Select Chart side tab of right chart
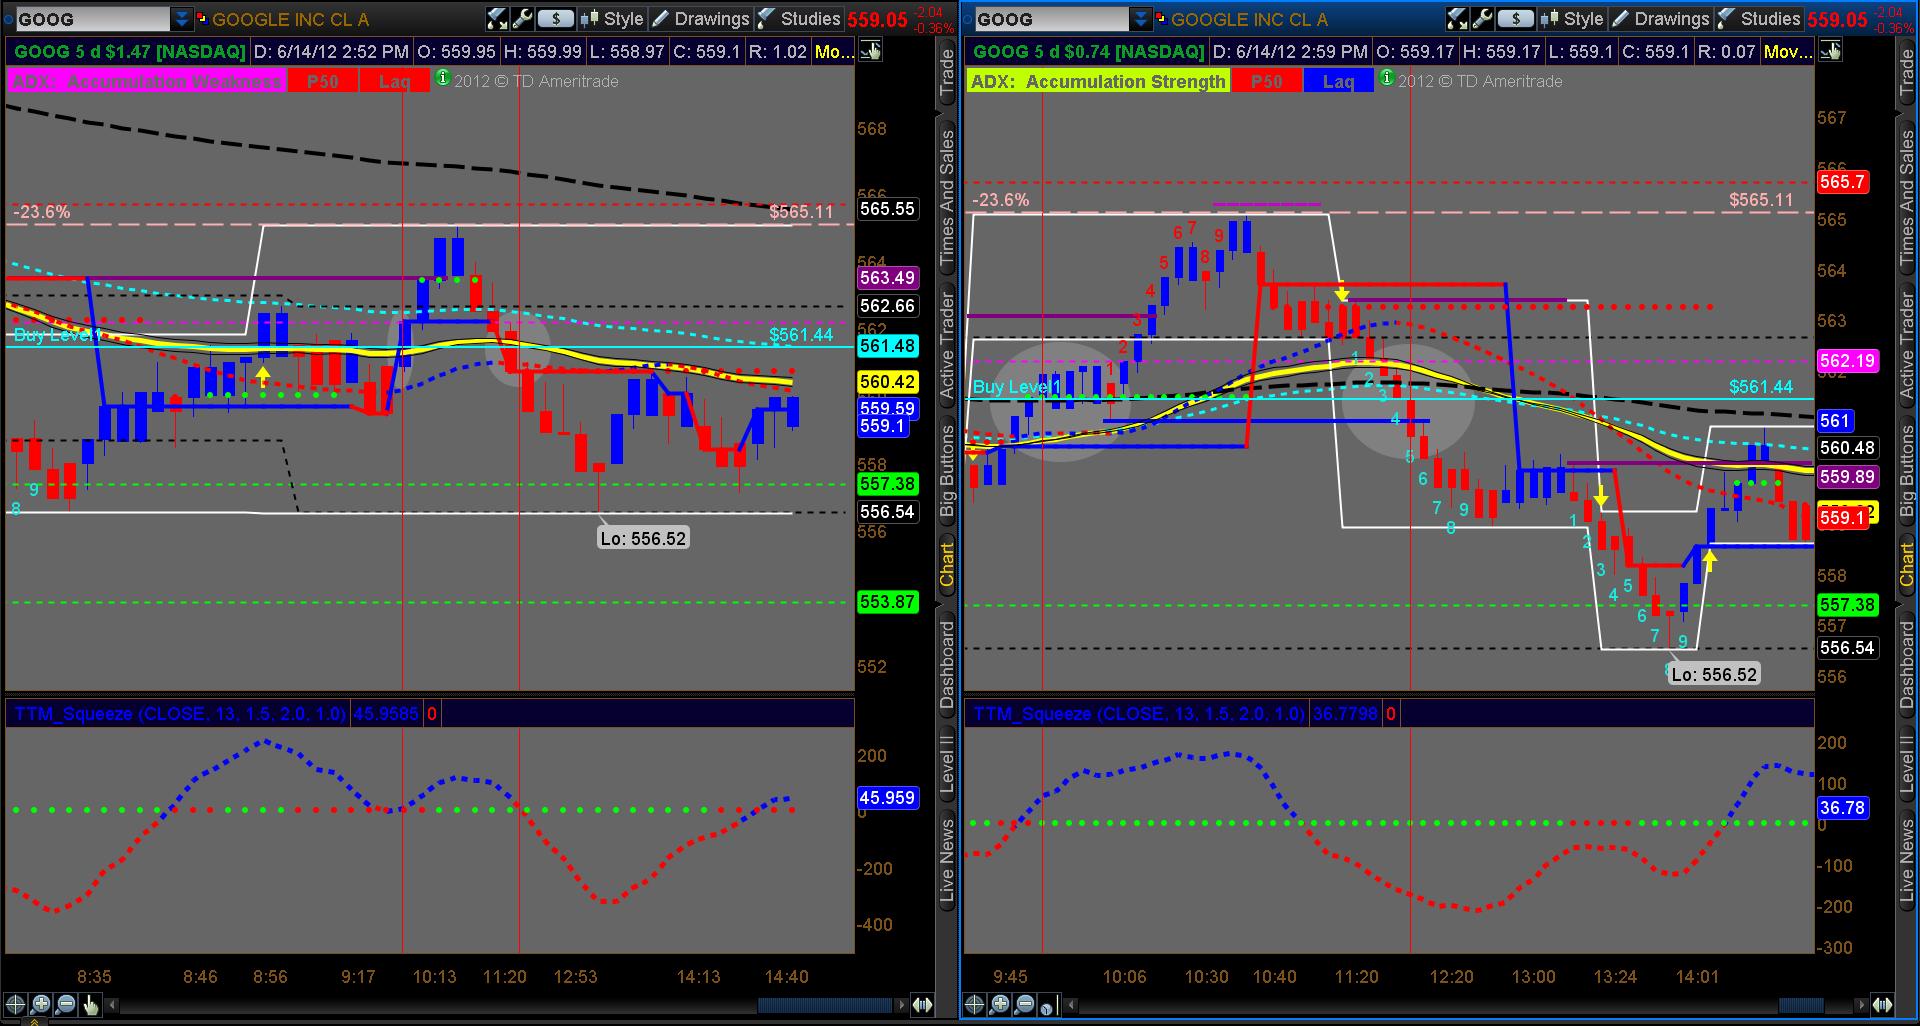The width and height of the screenshot is (1920, 1026). pos(1906,565)
